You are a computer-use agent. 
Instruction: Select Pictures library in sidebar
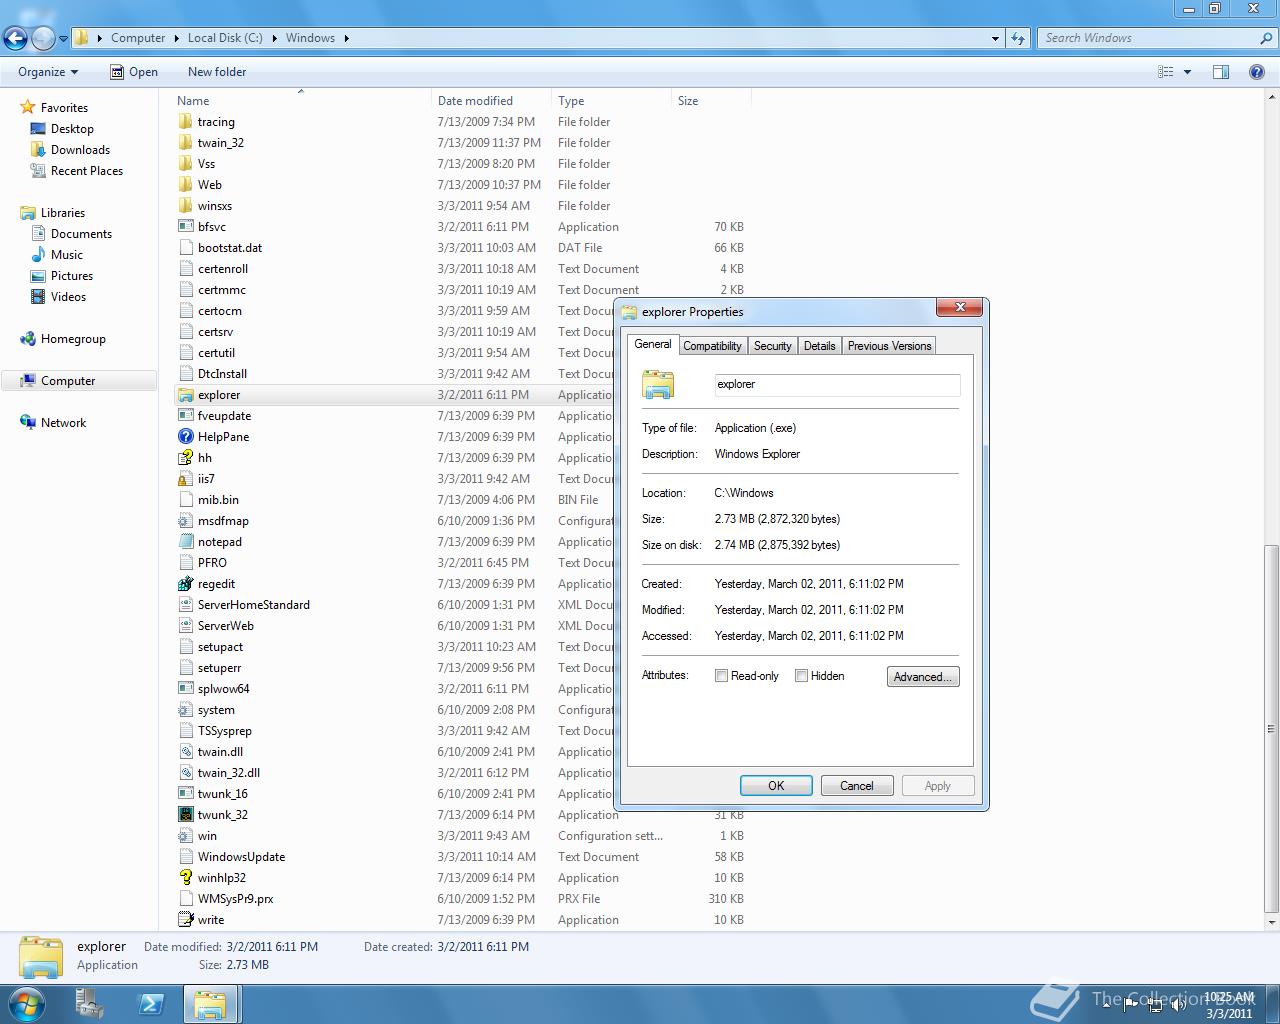[x=72, y=276]
